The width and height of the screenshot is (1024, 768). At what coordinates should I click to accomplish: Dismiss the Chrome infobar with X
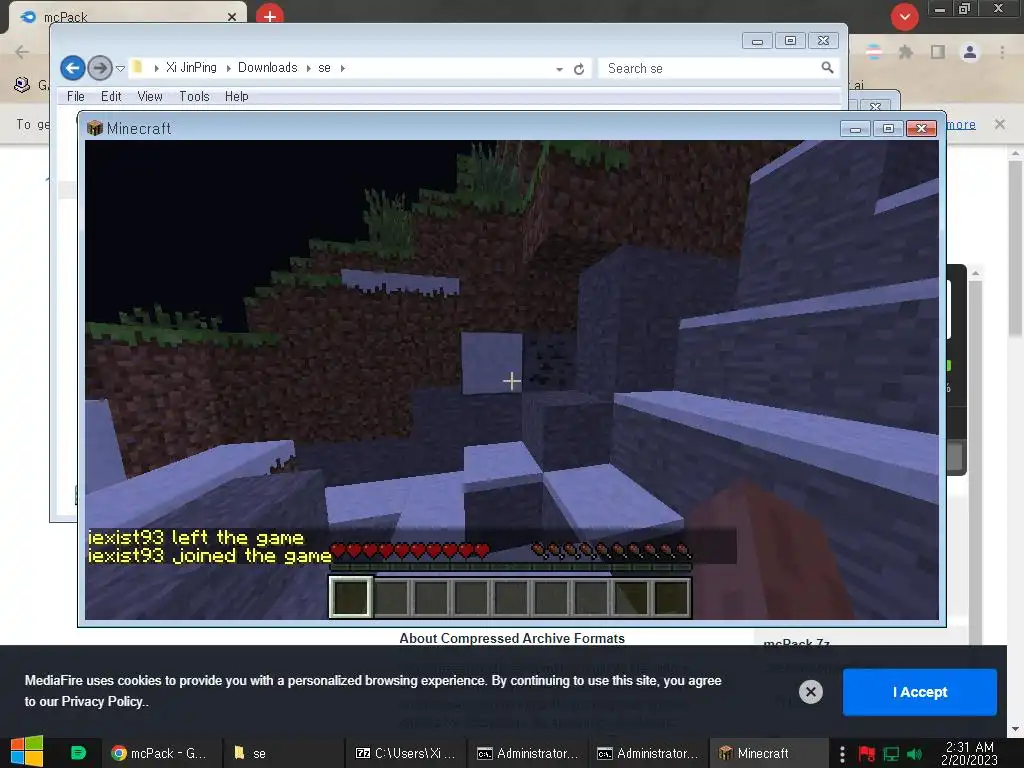[999, 124]
